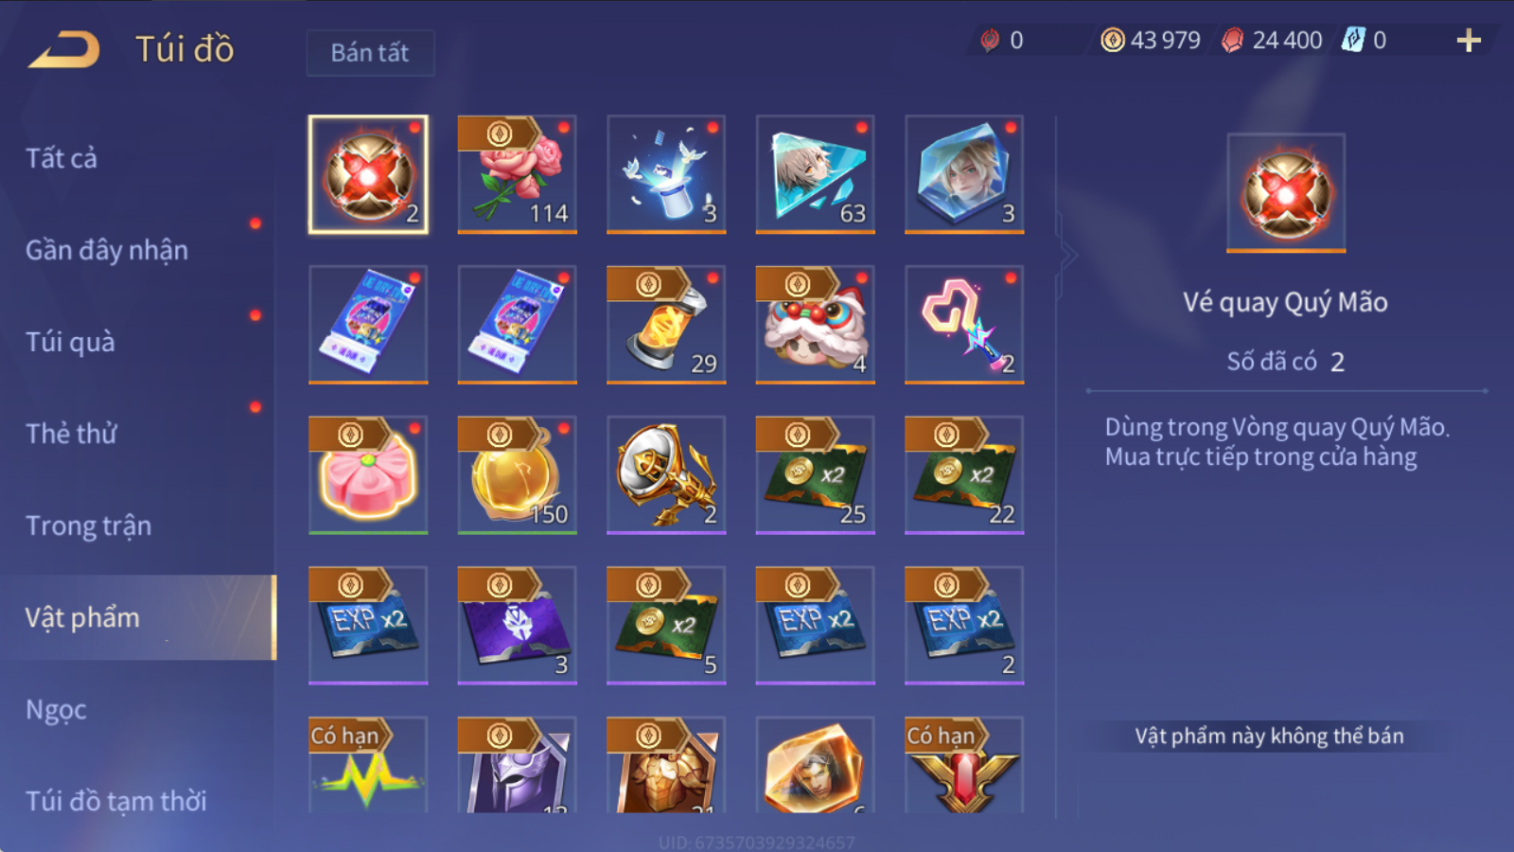
Task: Select the double gold card with 25
Action: pyautogui.click(x=815, y=475)
